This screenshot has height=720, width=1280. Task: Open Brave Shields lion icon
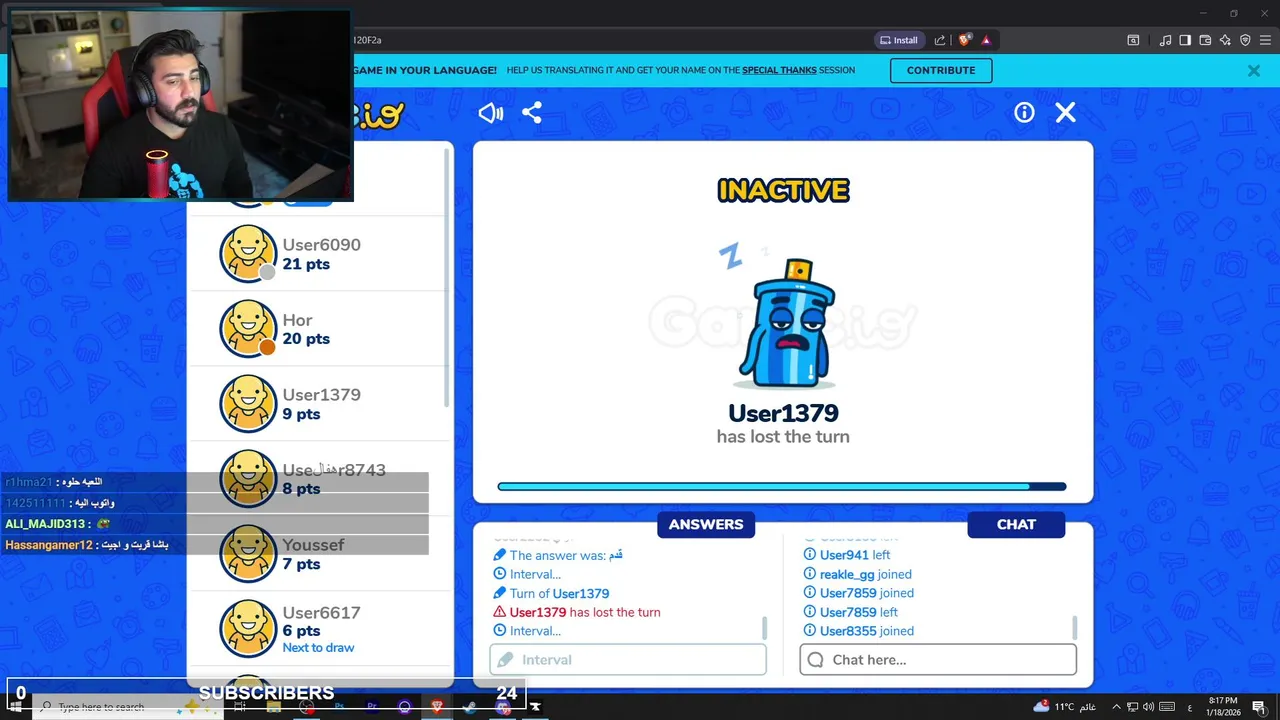pyautogui.click(x=964, y=40)
